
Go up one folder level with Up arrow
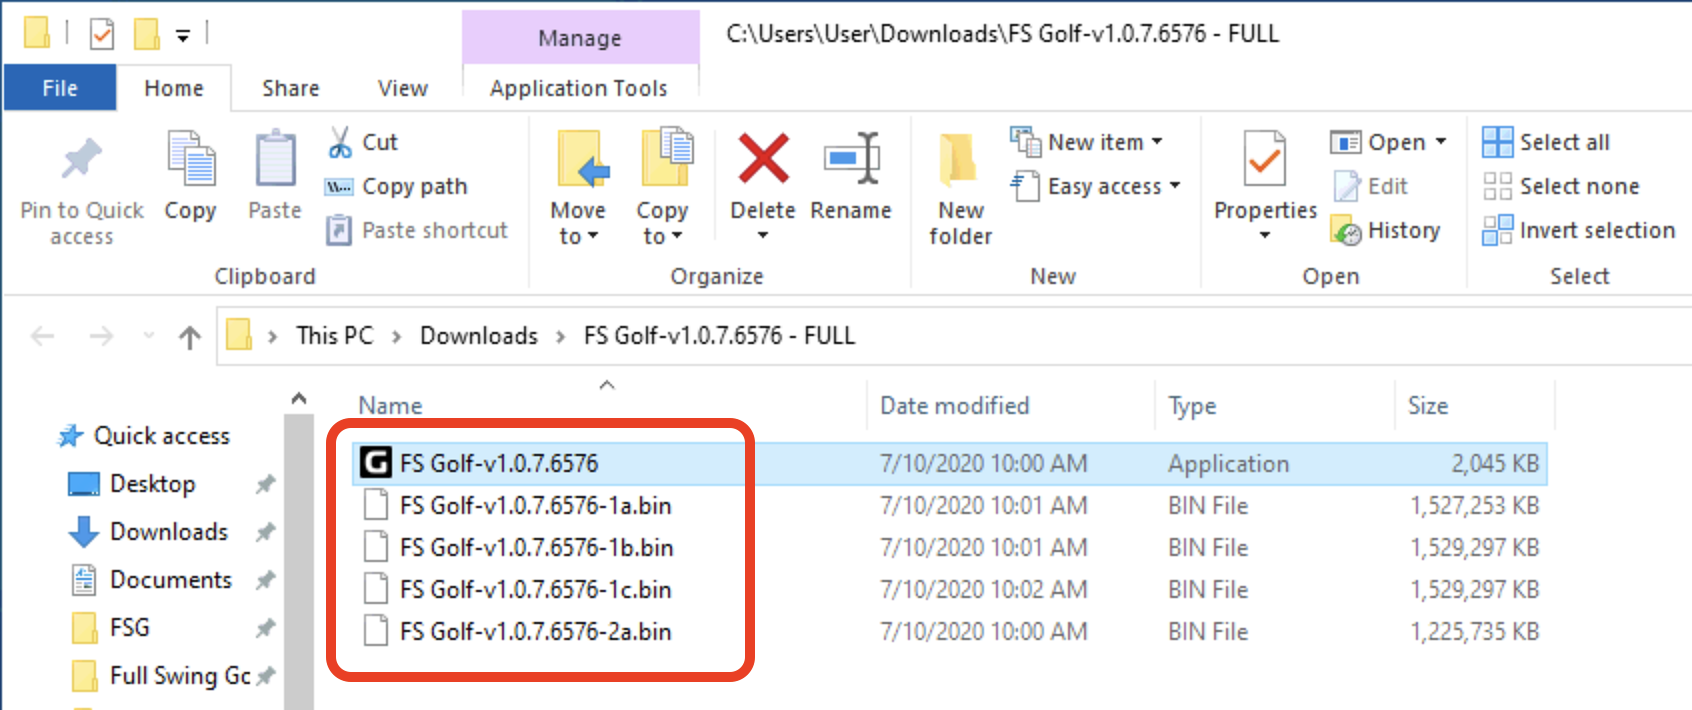tap(190, 337)
